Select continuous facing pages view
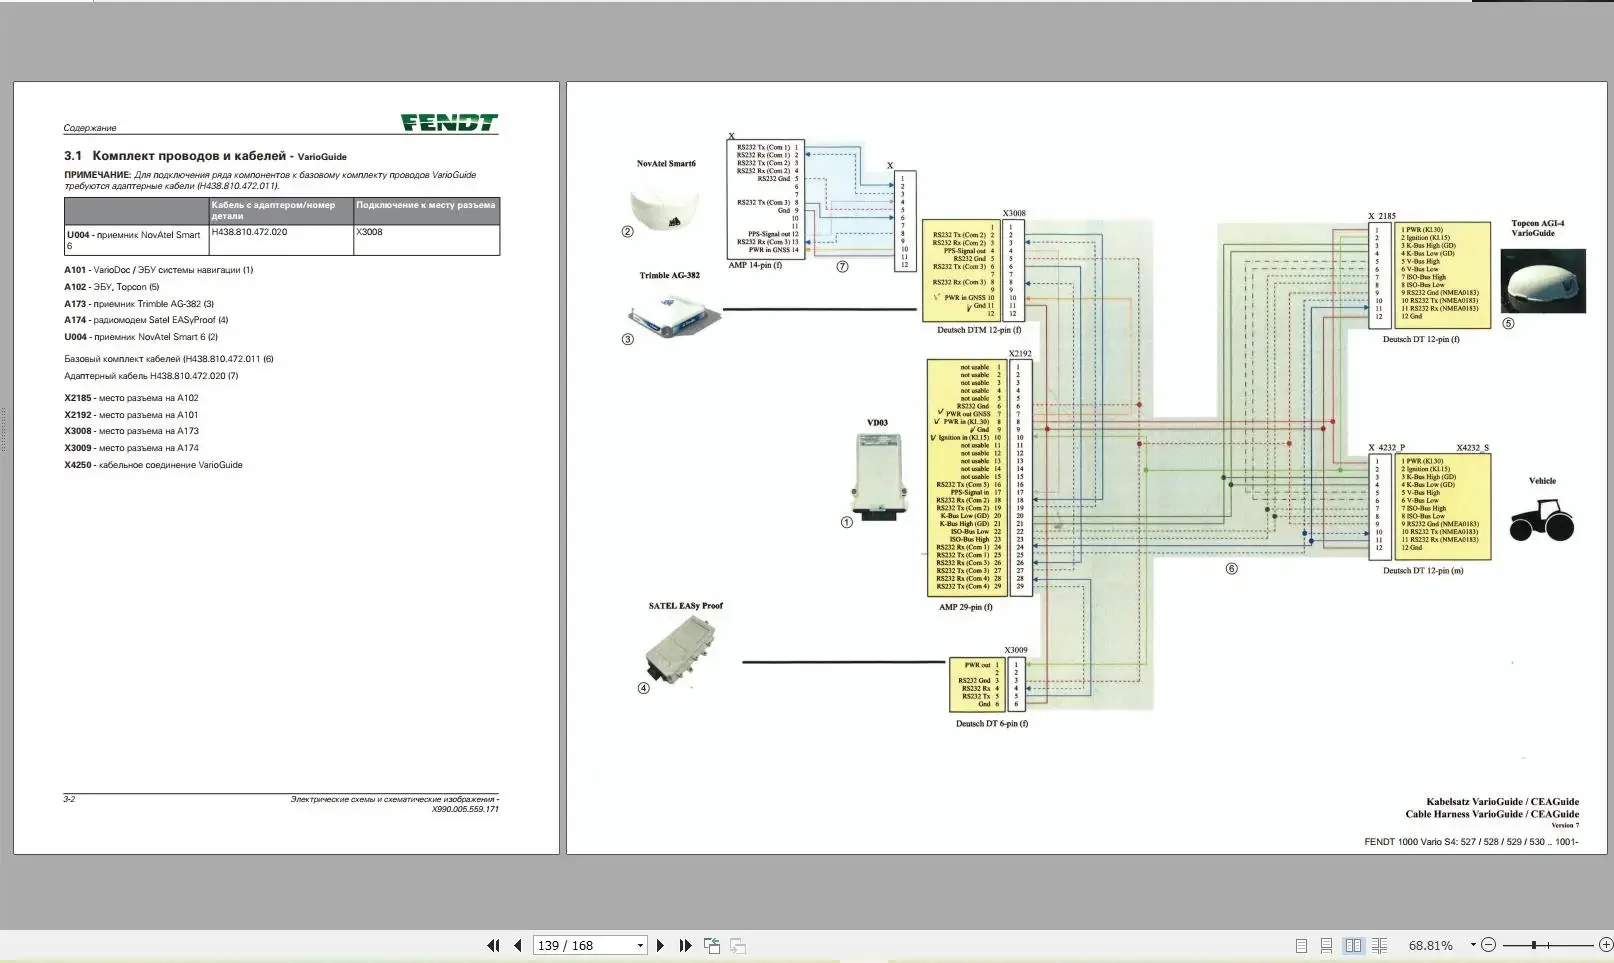1614x963 pixels. click(x=1379, y=945)
